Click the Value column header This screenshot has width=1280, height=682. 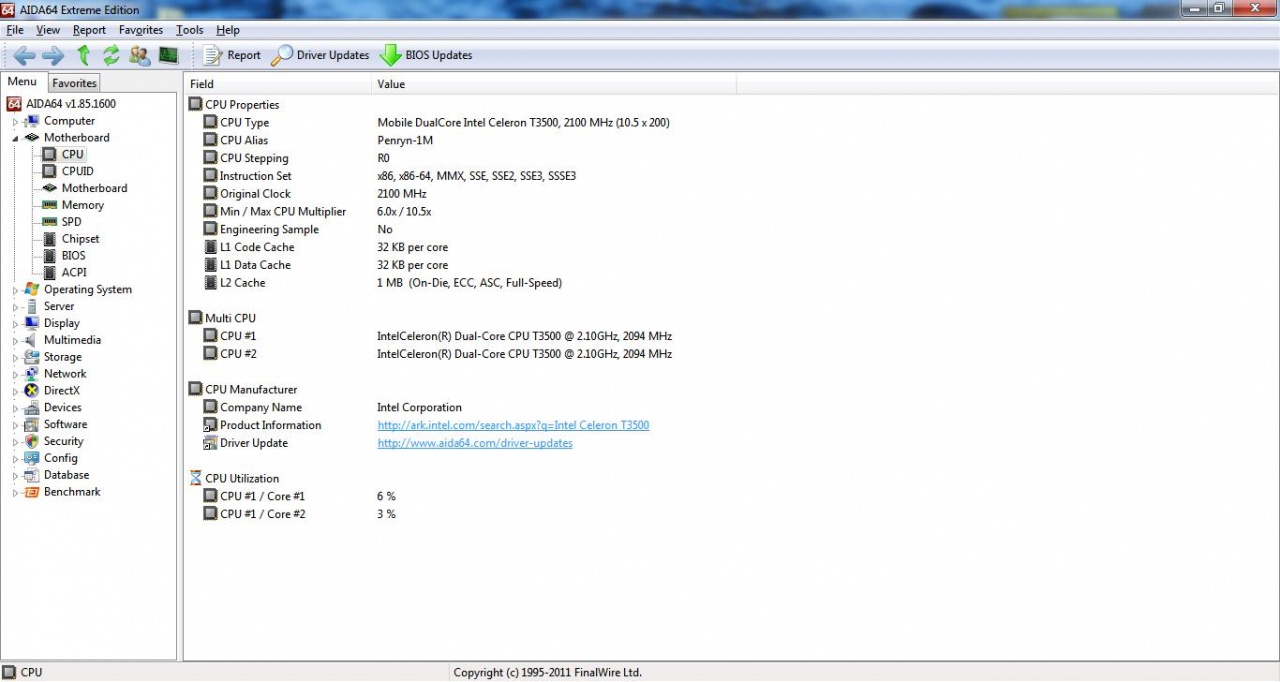(x=553, y=84)
